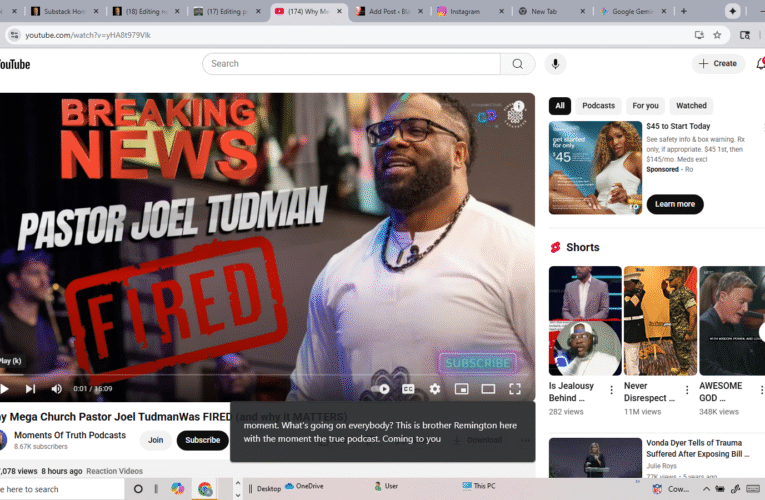Open Task View circle on taskbar
The image size is (765, 500).
pos(138,489)
